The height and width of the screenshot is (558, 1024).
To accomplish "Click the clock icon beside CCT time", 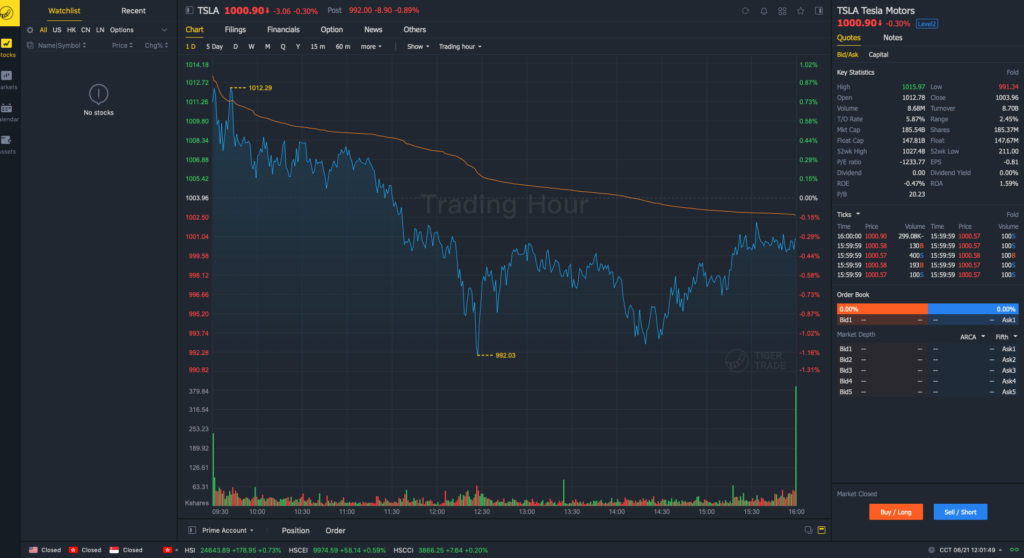I will coord(931,550).
